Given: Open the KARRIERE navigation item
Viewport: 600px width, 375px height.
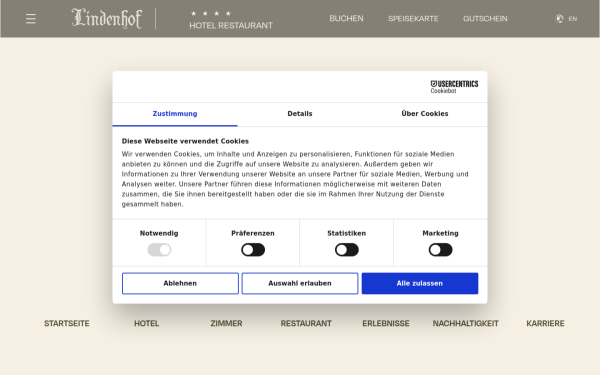Looking at the screenshot, I should pos(545,324).
